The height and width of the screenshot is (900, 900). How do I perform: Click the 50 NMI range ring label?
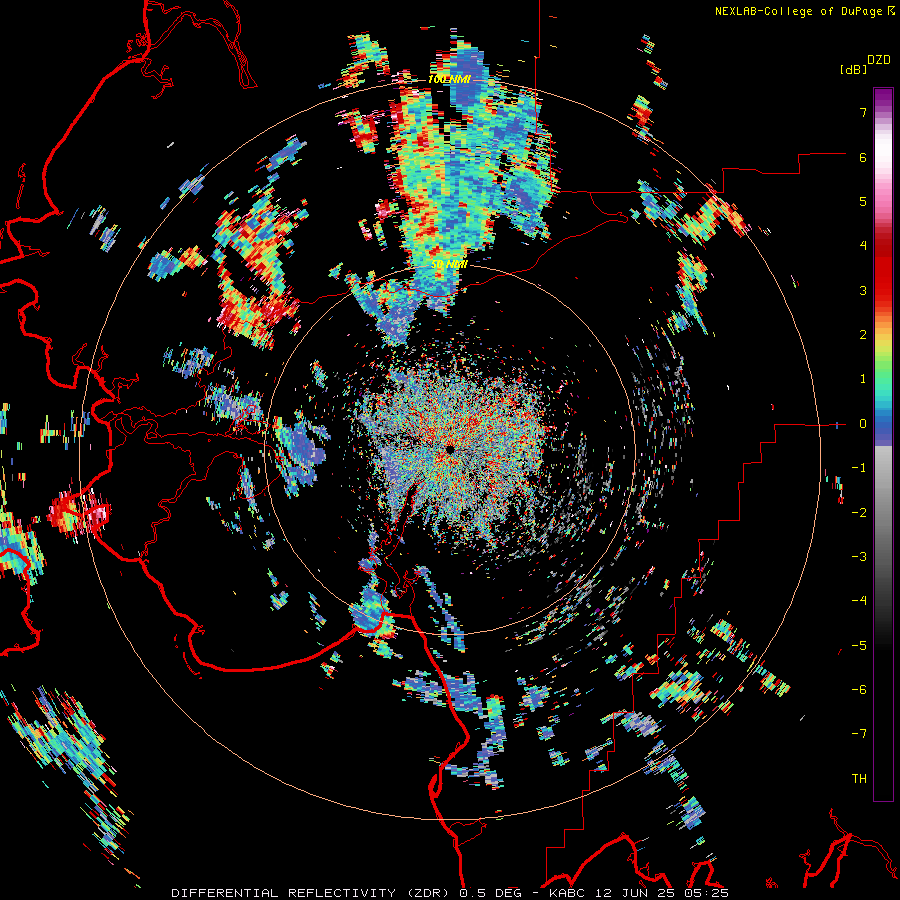point(449,265)
